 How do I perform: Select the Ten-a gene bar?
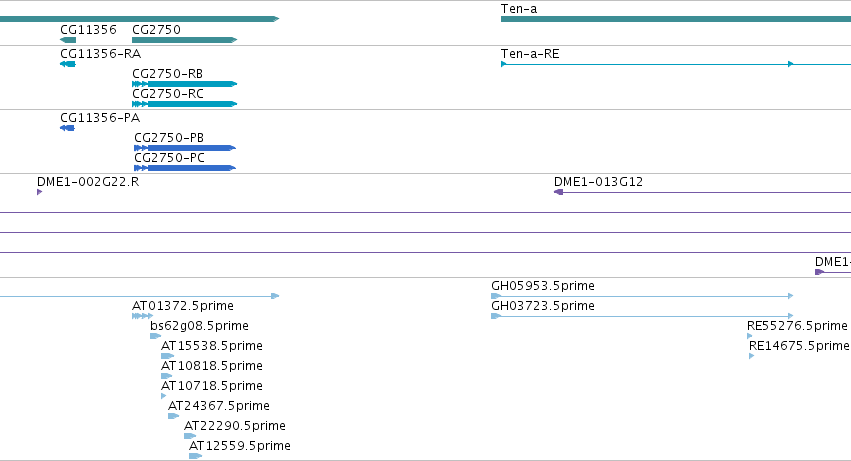676,19
